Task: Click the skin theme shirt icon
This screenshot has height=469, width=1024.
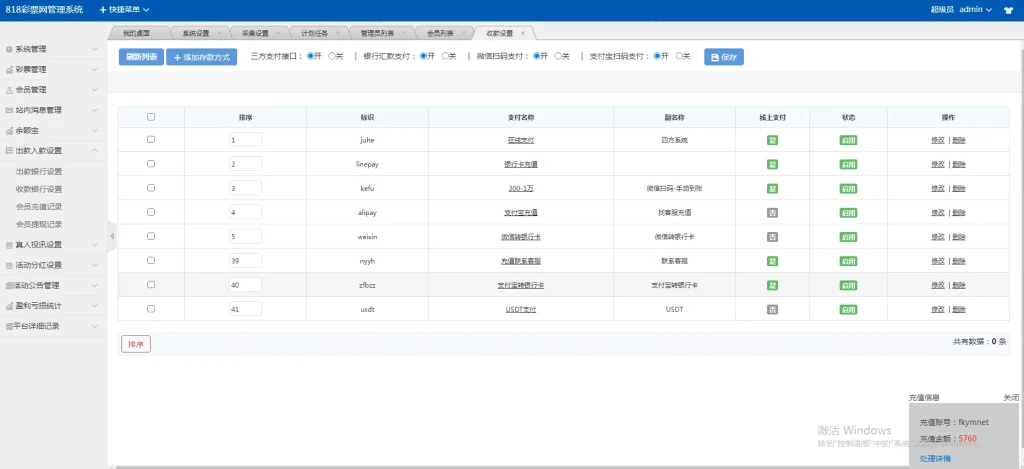Action: tap(1006, 9)
